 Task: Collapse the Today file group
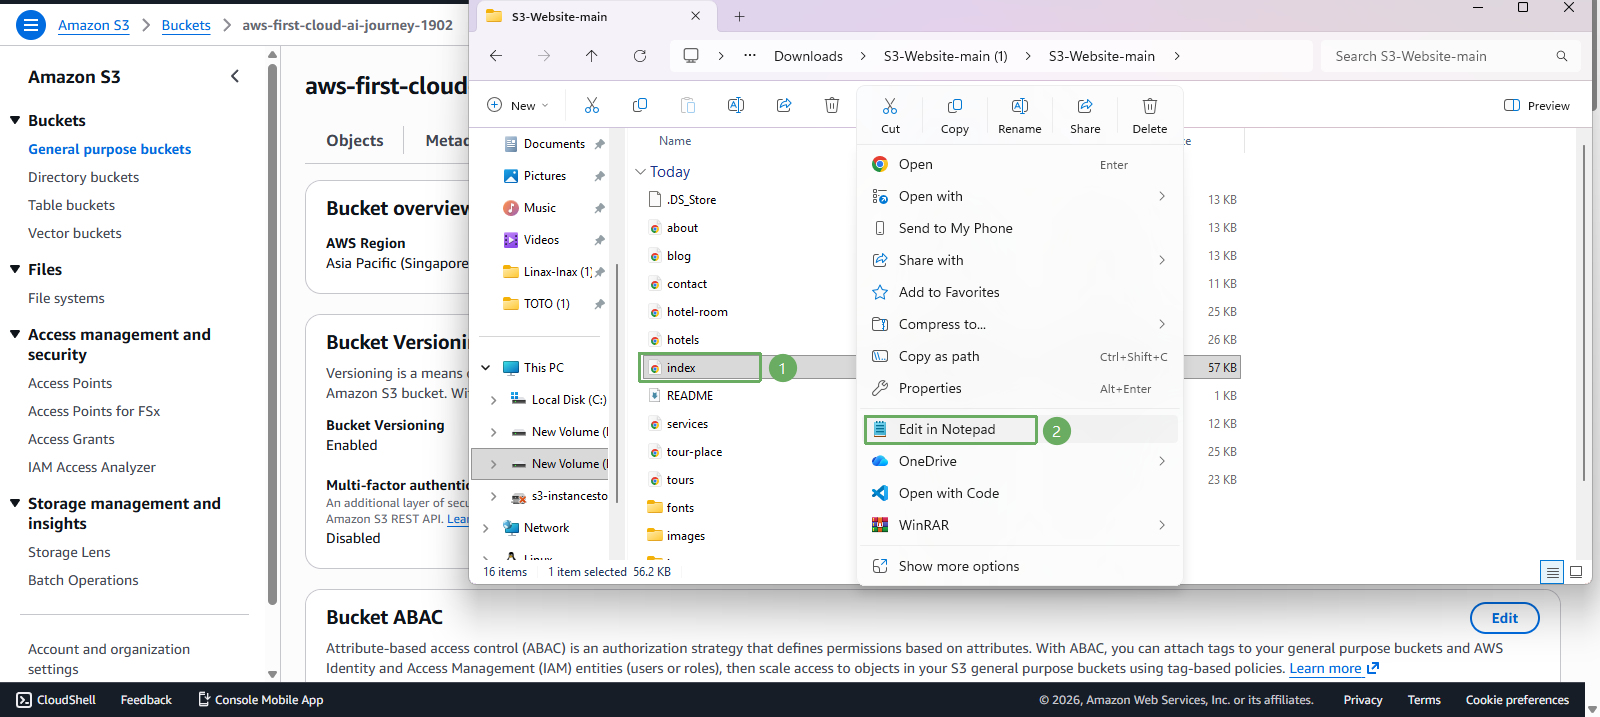click(x=641, y=172)
